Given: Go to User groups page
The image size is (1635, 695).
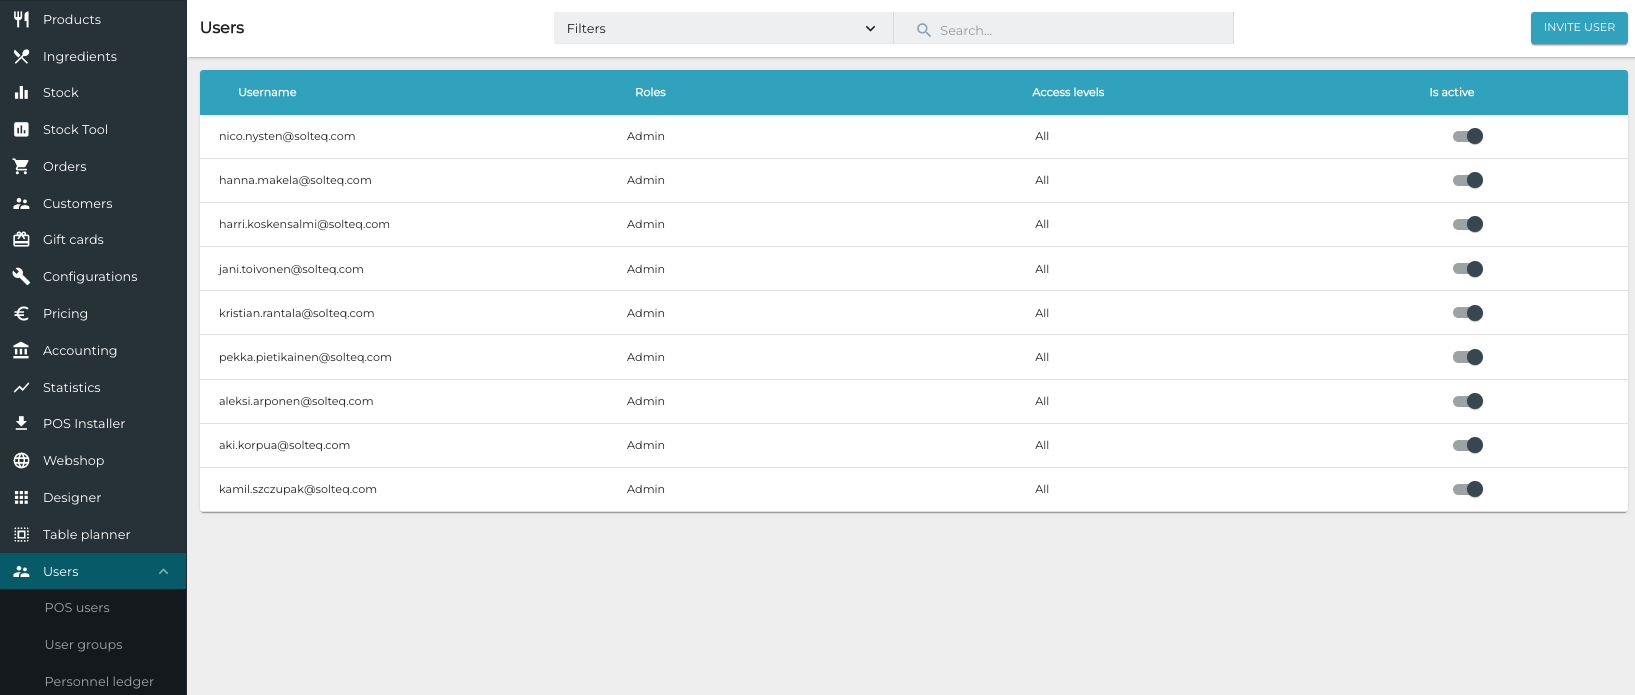Looking at the screenshot, I should [83, 645].
